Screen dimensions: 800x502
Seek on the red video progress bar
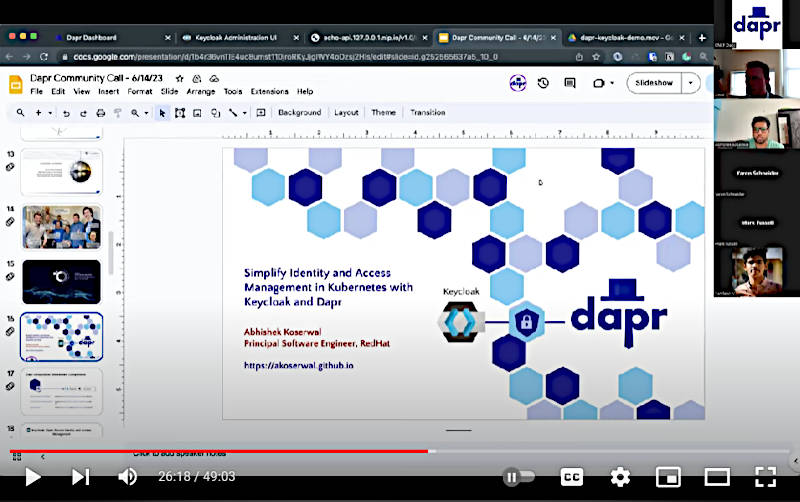[x=219, y=451]
